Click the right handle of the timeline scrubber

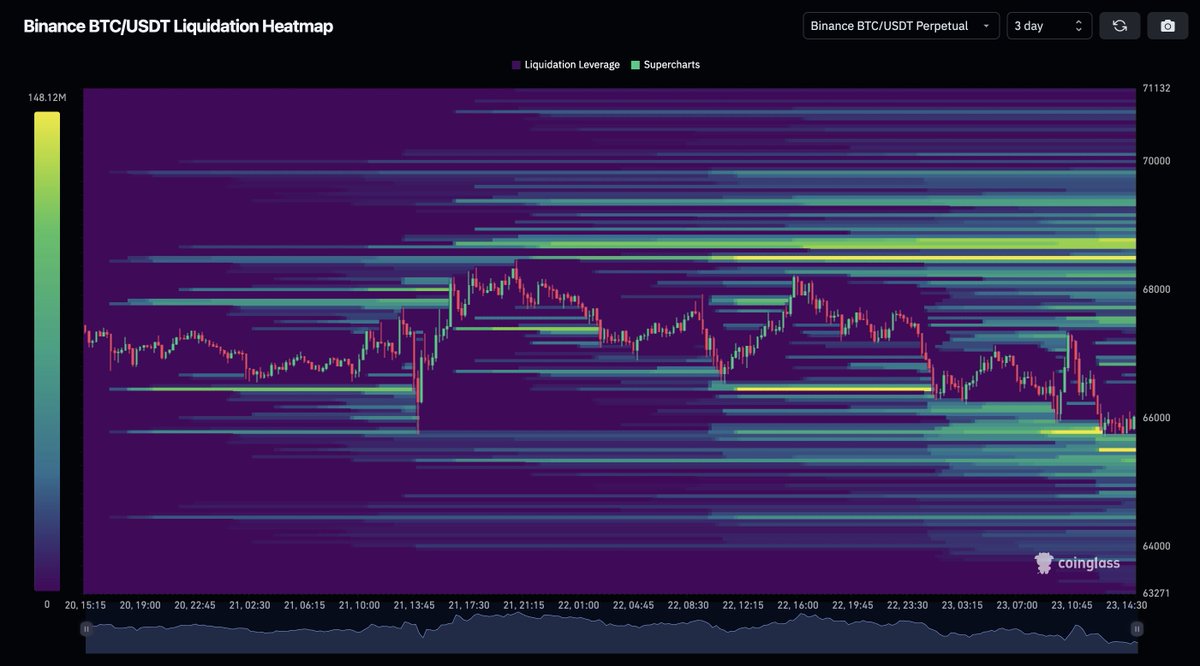click(x=1135, y=628)
